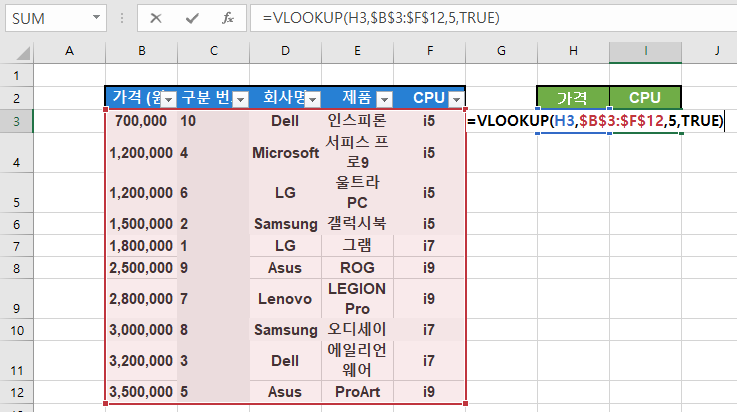Click cell containing 에일리언웨어
Viewport: 737px width, 412px height.
pos(357,361)
